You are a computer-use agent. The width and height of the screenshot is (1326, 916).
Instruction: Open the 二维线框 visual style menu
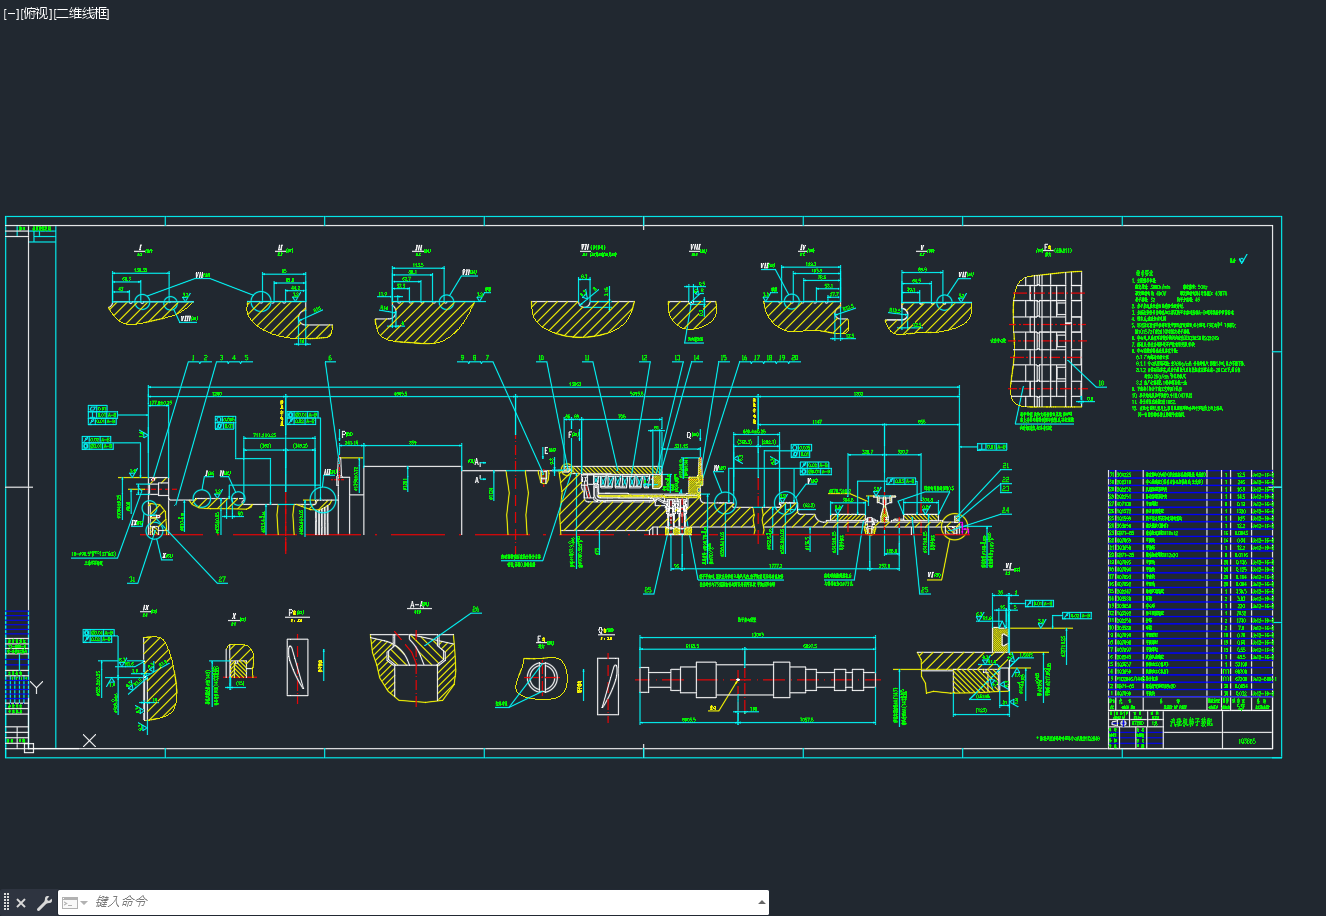click(81, 13)
